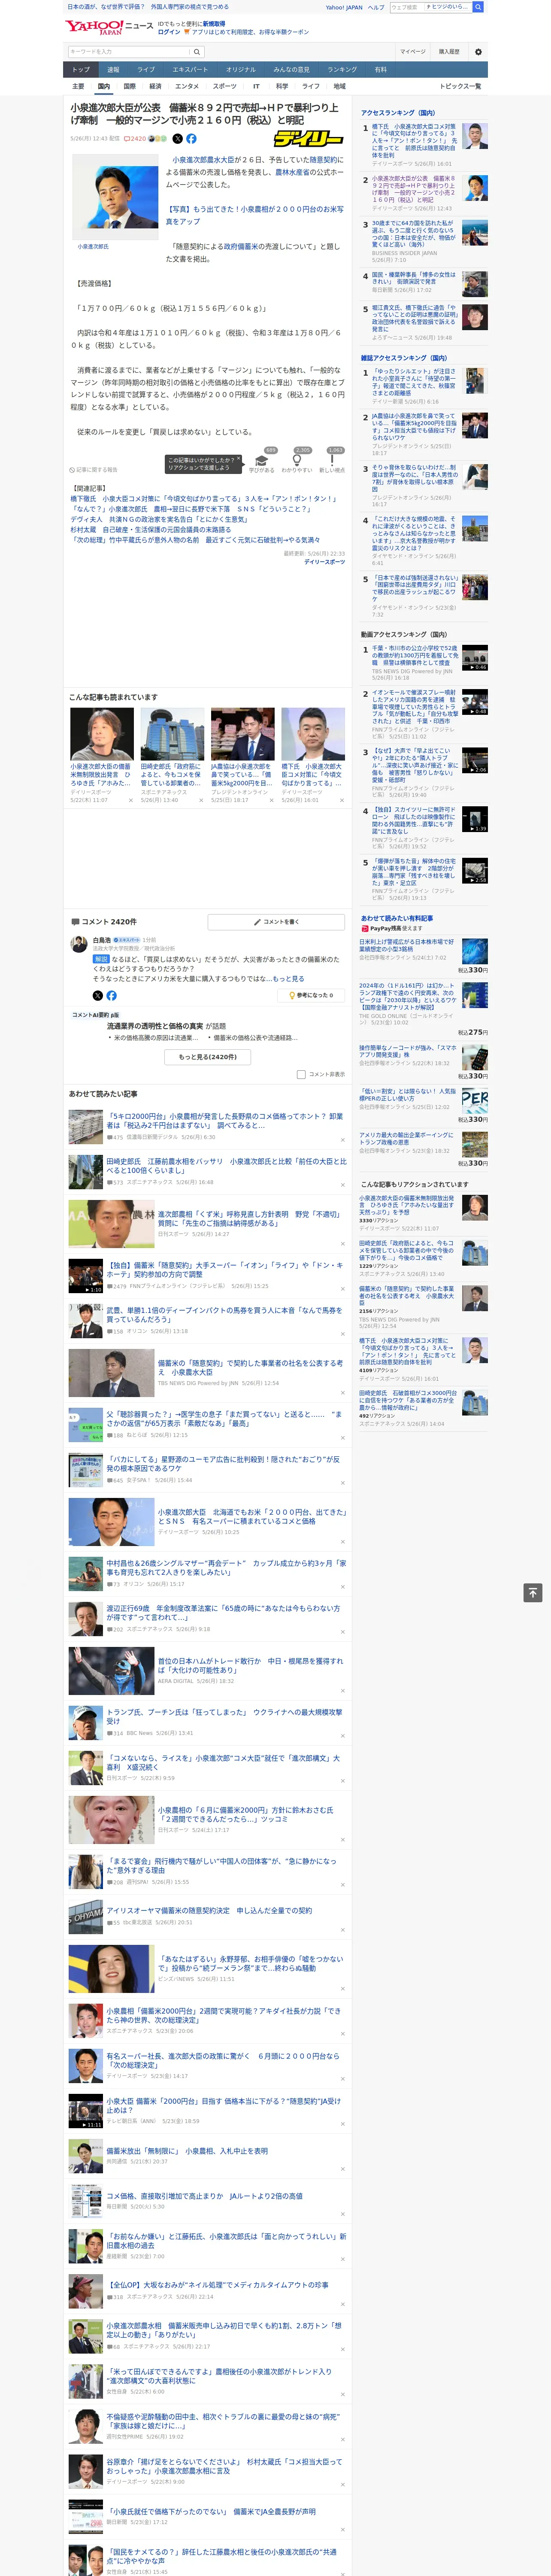Click the back-to-top arrow button
The height and width of the screenshot is (2576, 551).
533,1592
